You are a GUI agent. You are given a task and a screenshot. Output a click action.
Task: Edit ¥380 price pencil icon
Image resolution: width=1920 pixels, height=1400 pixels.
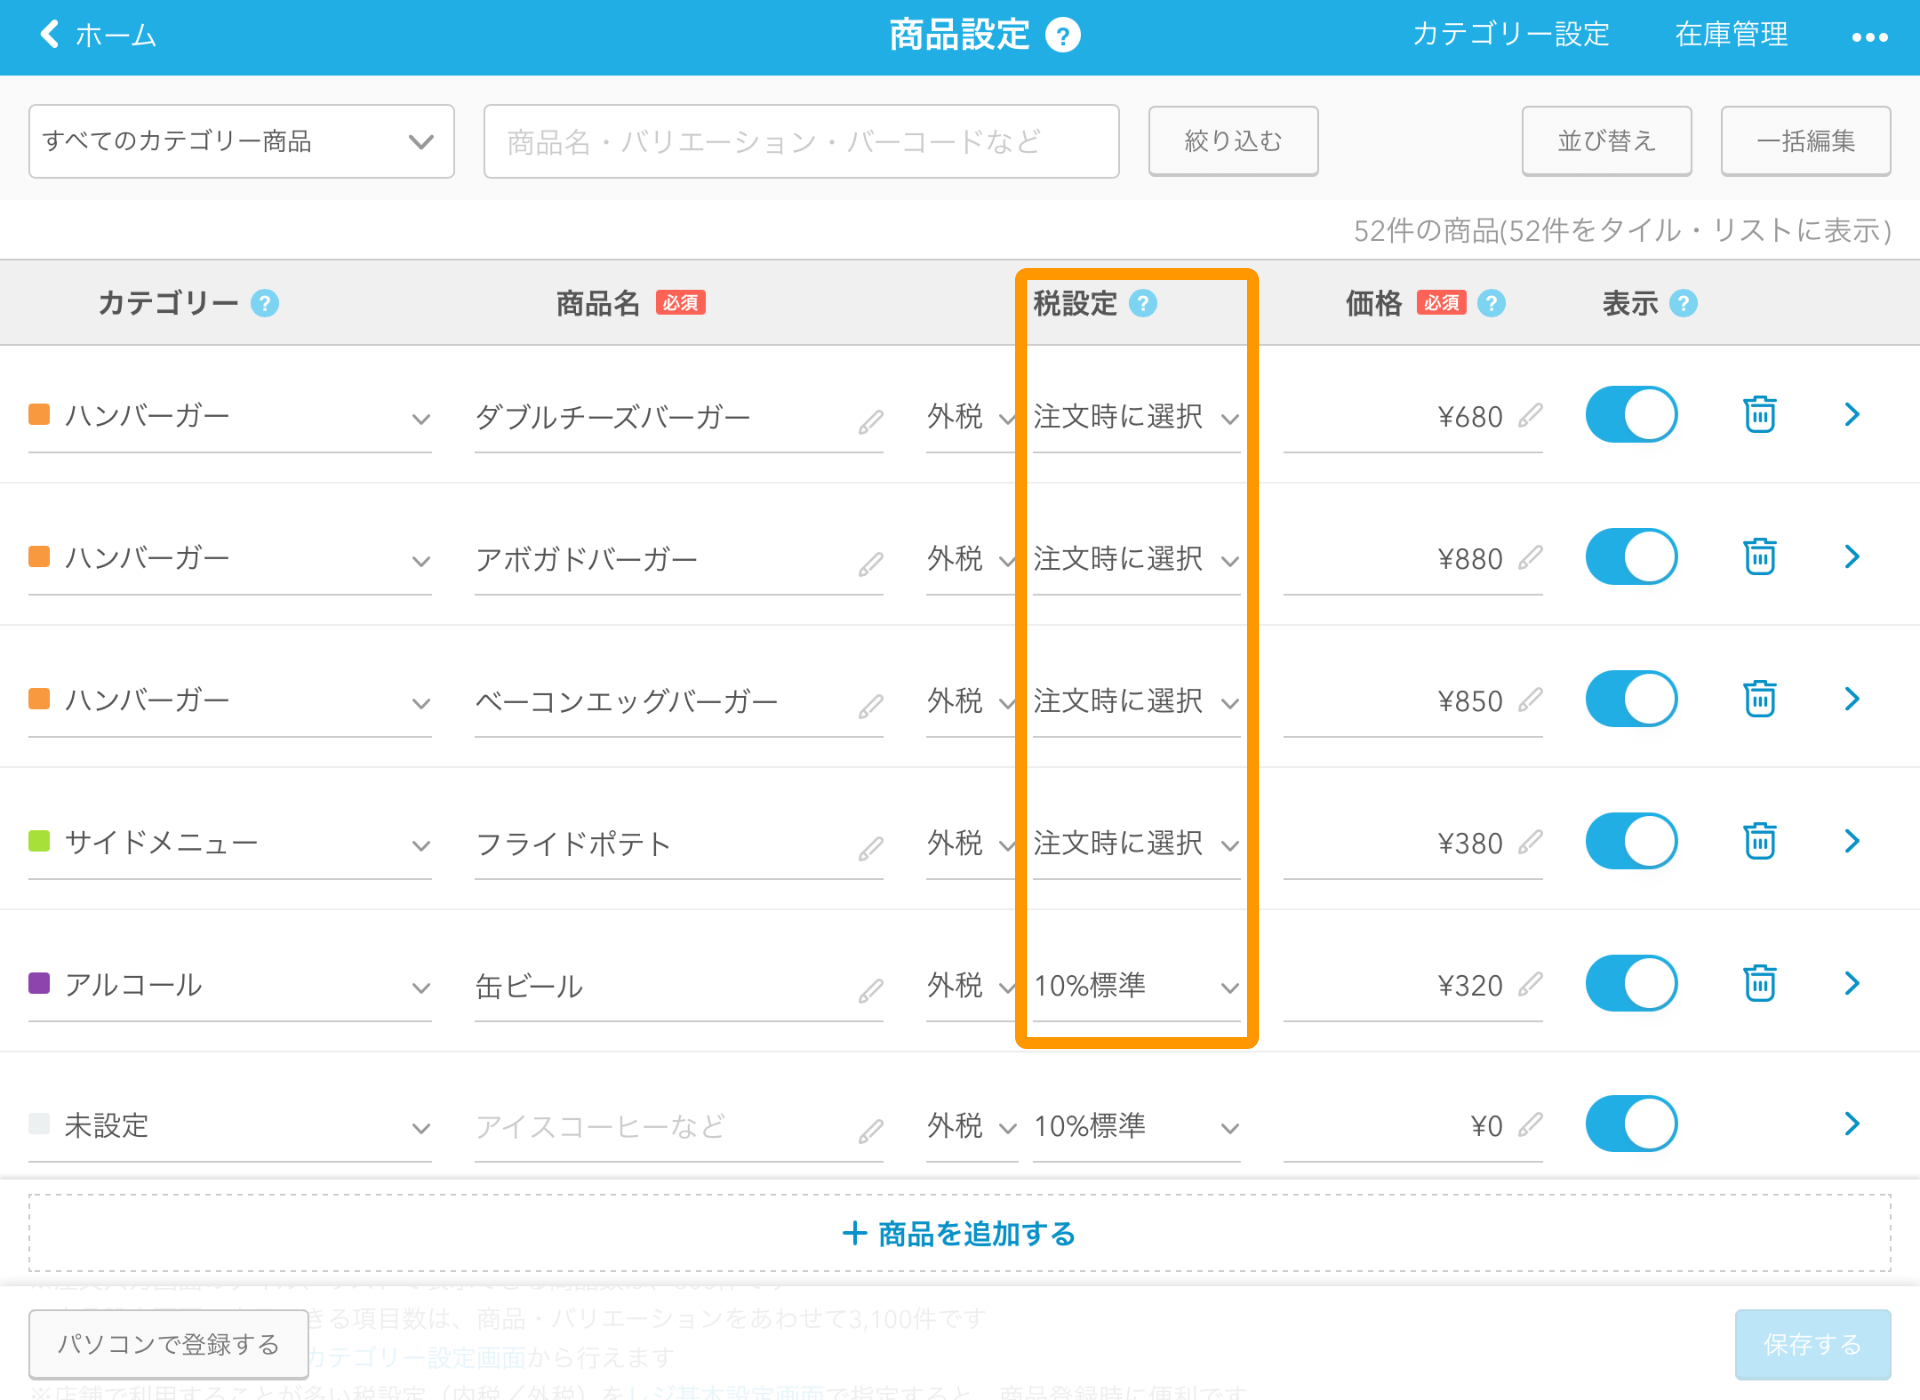[1530, 842]
